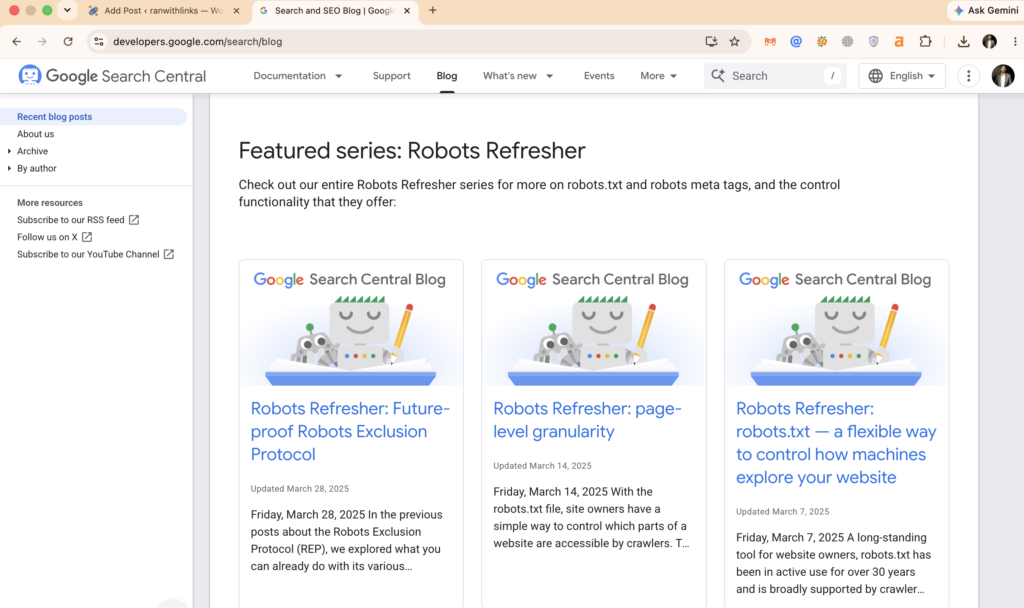The height and width of the screenshot is (608, 1024).
Task: Open the Google account avatar on site header
Action: pos(1003,76)
